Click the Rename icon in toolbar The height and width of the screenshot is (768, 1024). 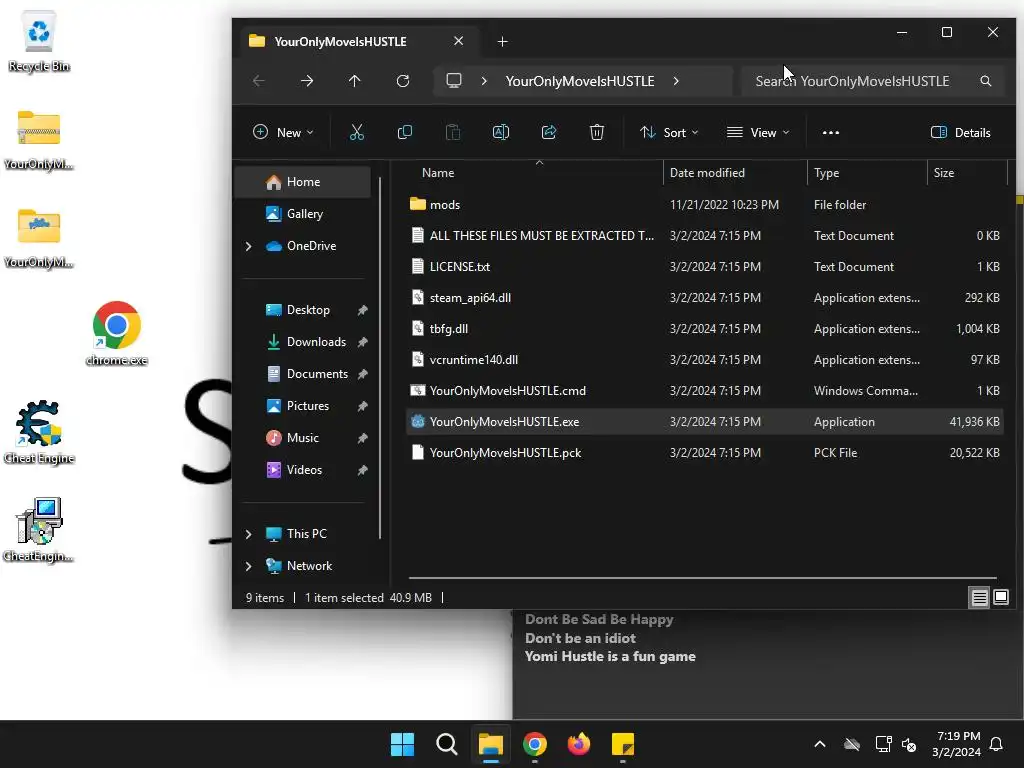click(x=501, y=133)
